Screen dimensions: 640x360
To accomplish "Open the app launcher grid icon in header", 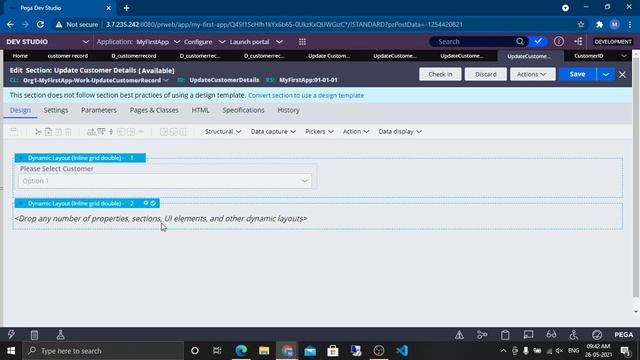I will (x=302, y=42).
